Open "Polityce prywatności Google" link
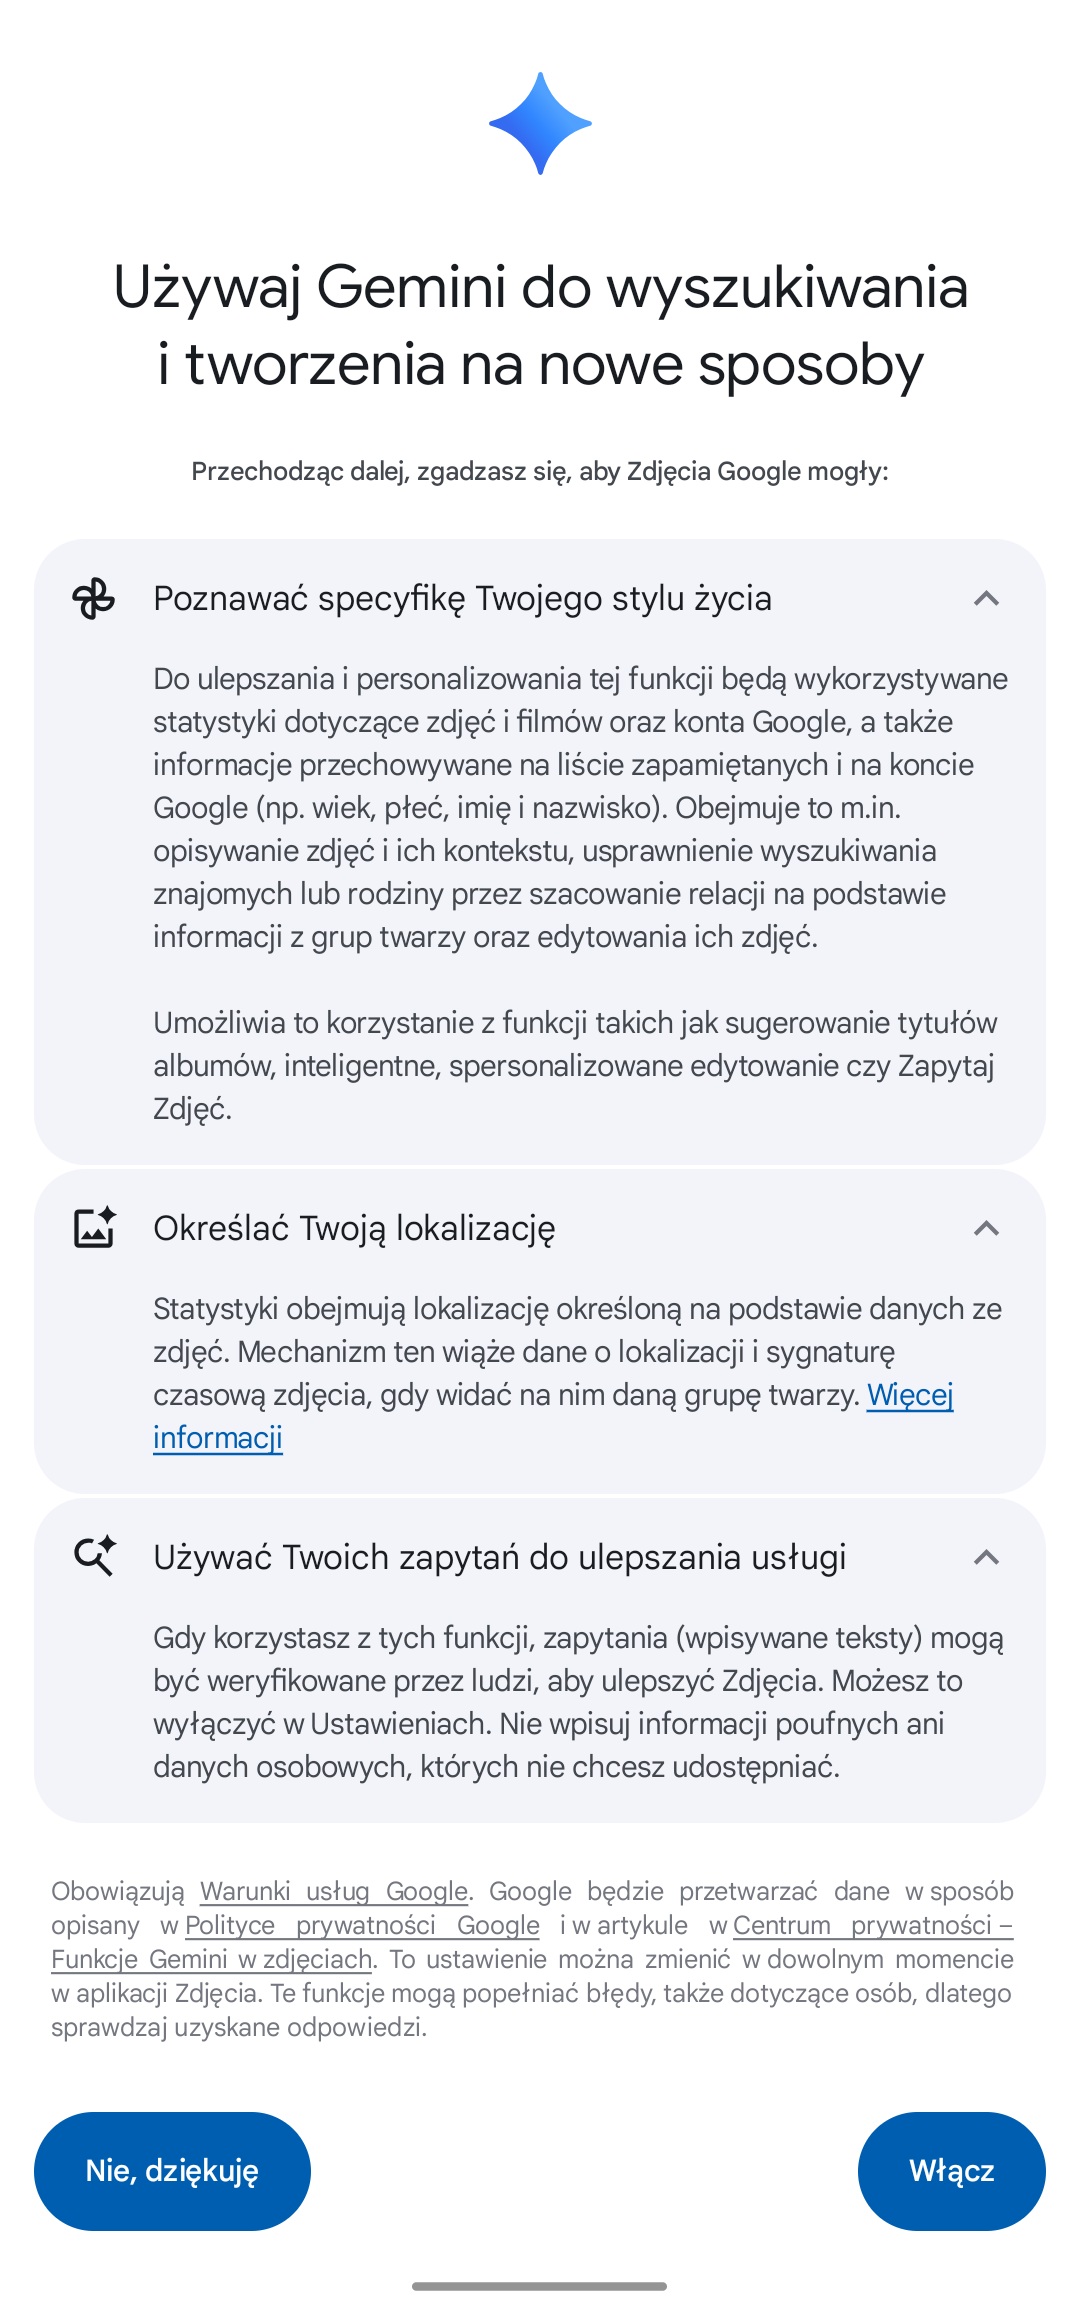 tap(362, 1925)
